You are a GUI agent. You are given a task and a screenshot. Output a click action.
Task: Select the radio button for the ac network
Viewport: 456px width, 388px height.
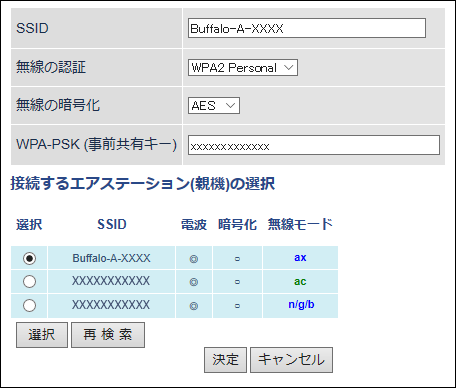point(29,282)
